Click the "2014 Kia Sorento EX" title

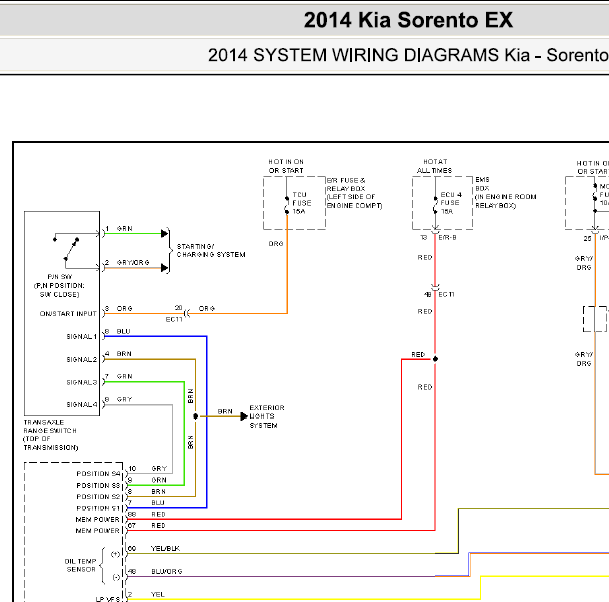408,20
